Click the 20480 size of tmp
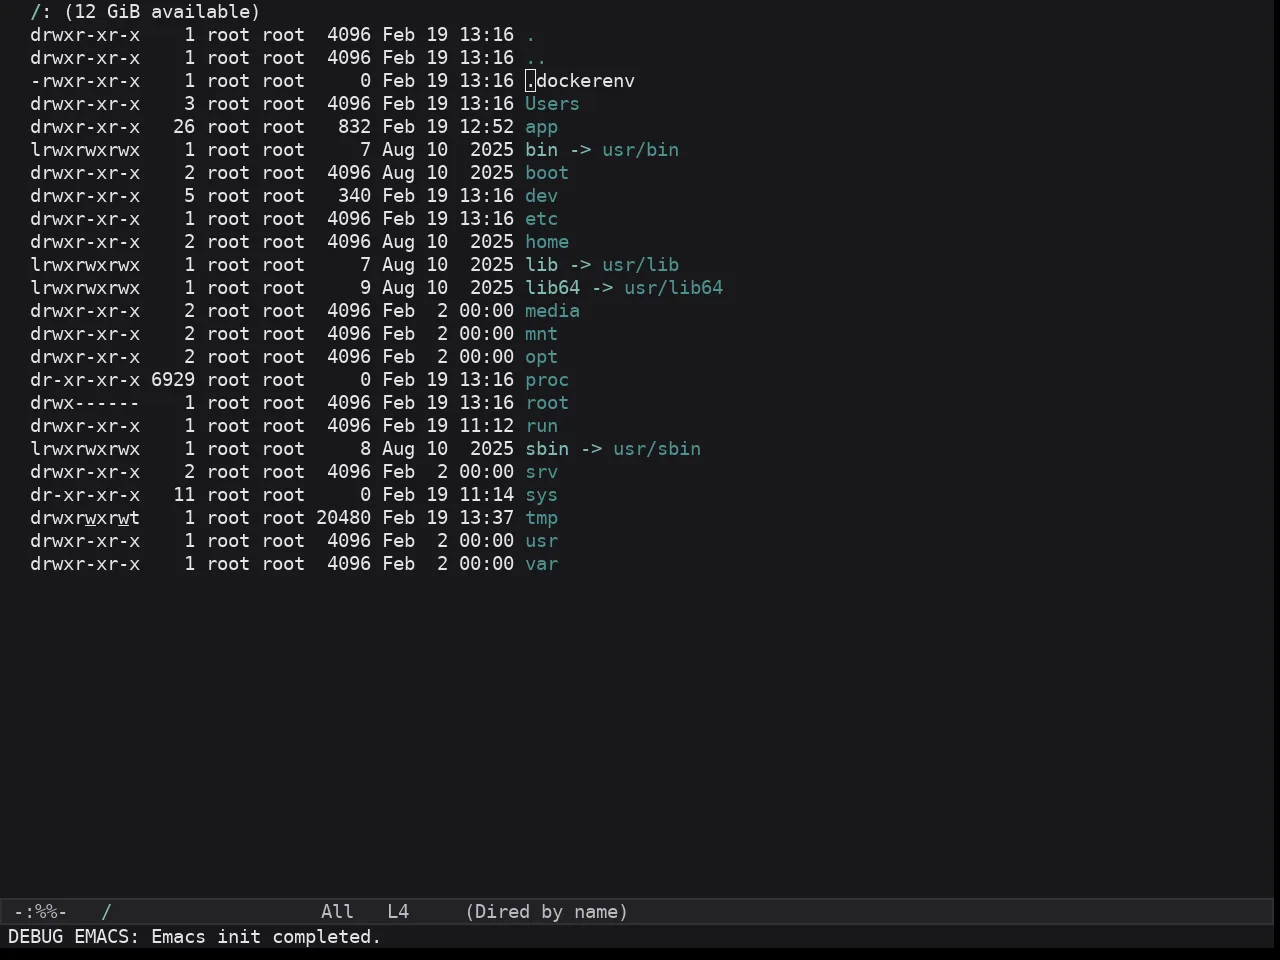The height and width of the screenshot is (960, 1280). [343, 518]
